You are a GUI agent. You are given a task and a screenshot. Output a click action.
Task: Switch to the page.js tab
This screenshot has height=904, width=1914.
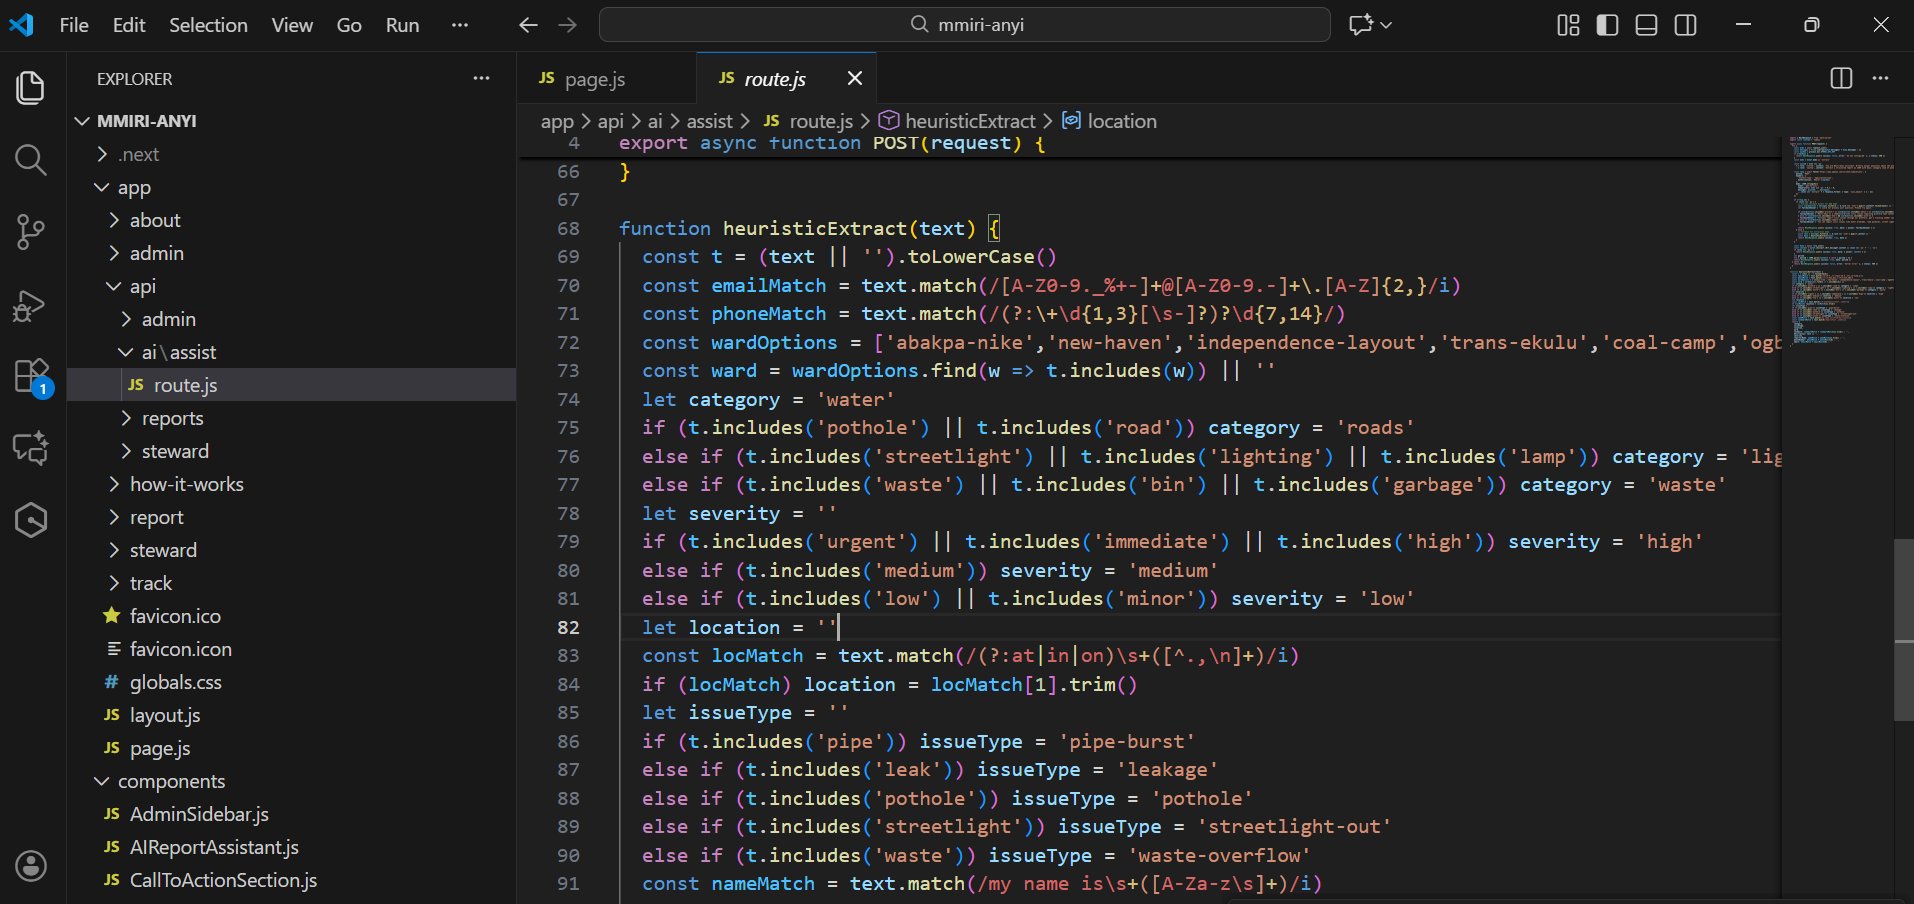pyautogui.click(x=594, y=79)
